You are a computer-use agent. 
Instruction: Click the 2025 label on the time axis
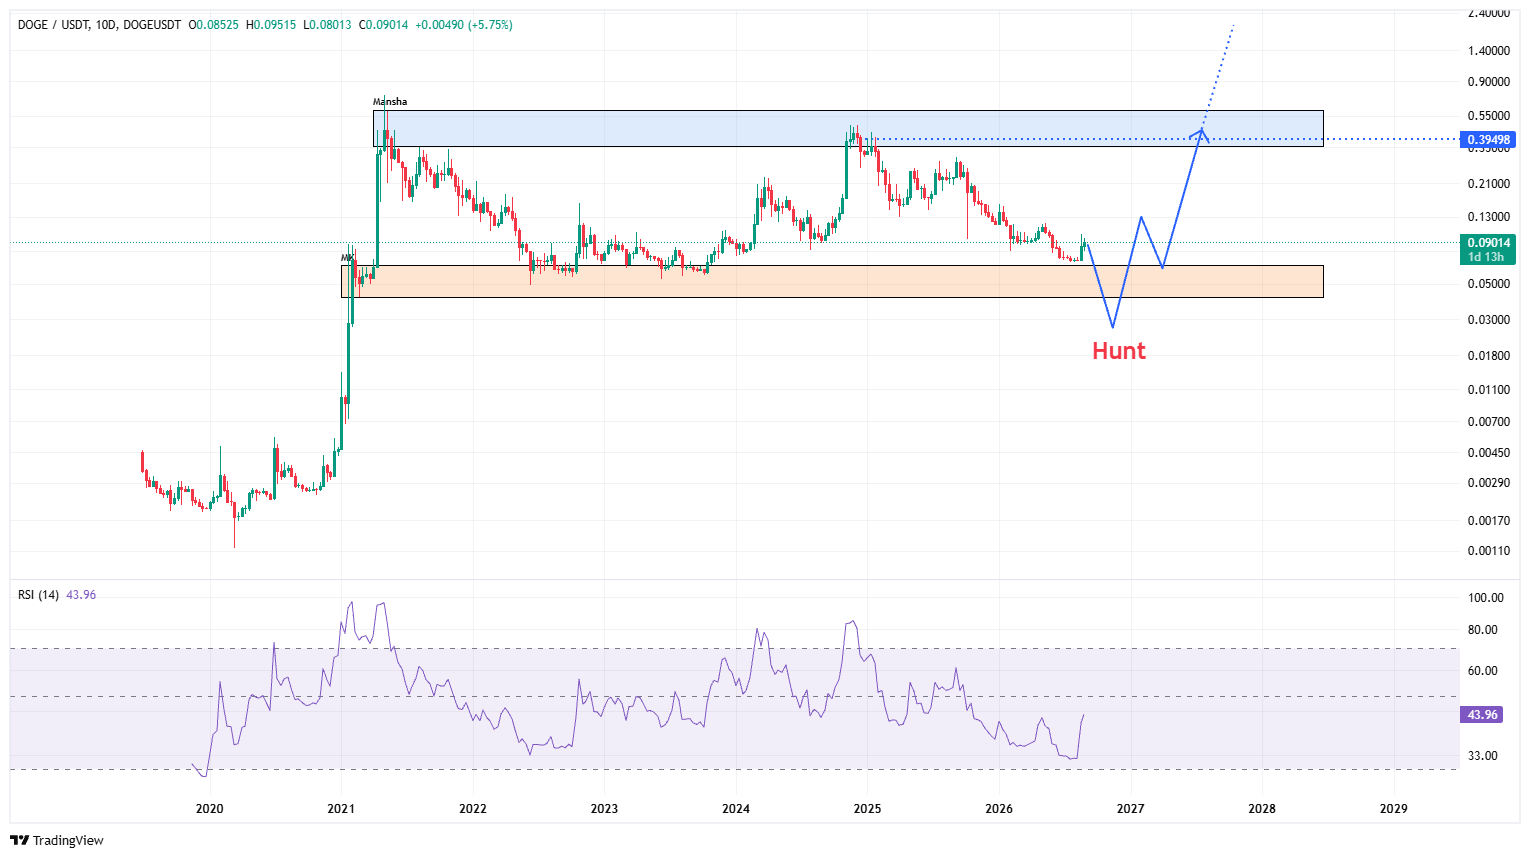click(x=868, y=809)
